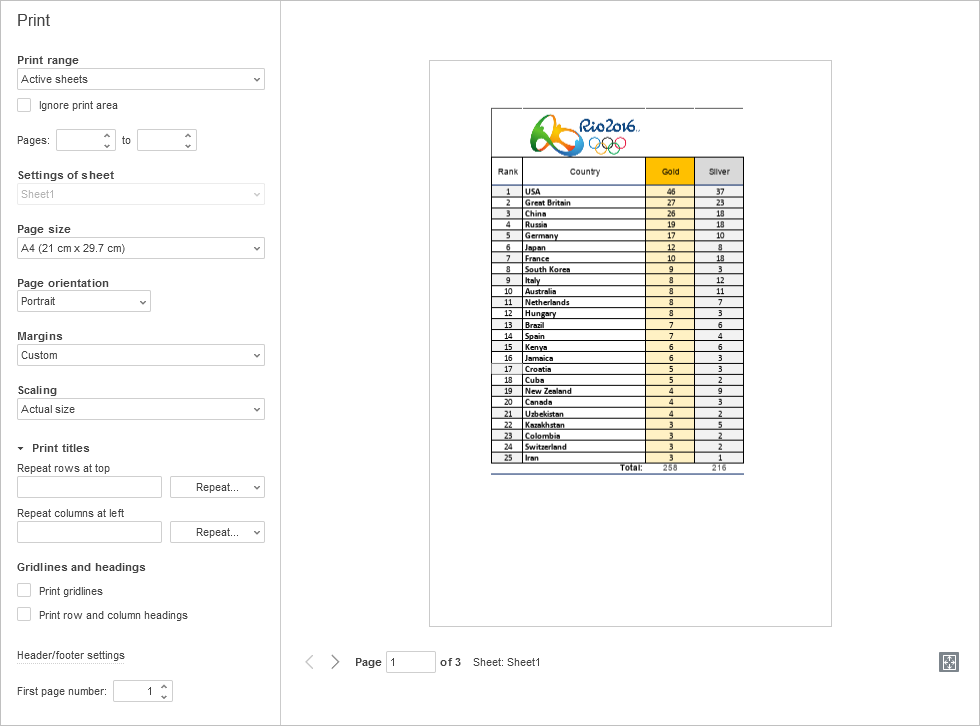
Task: Decrease the first page number
Action: click(x=165, y=696)
